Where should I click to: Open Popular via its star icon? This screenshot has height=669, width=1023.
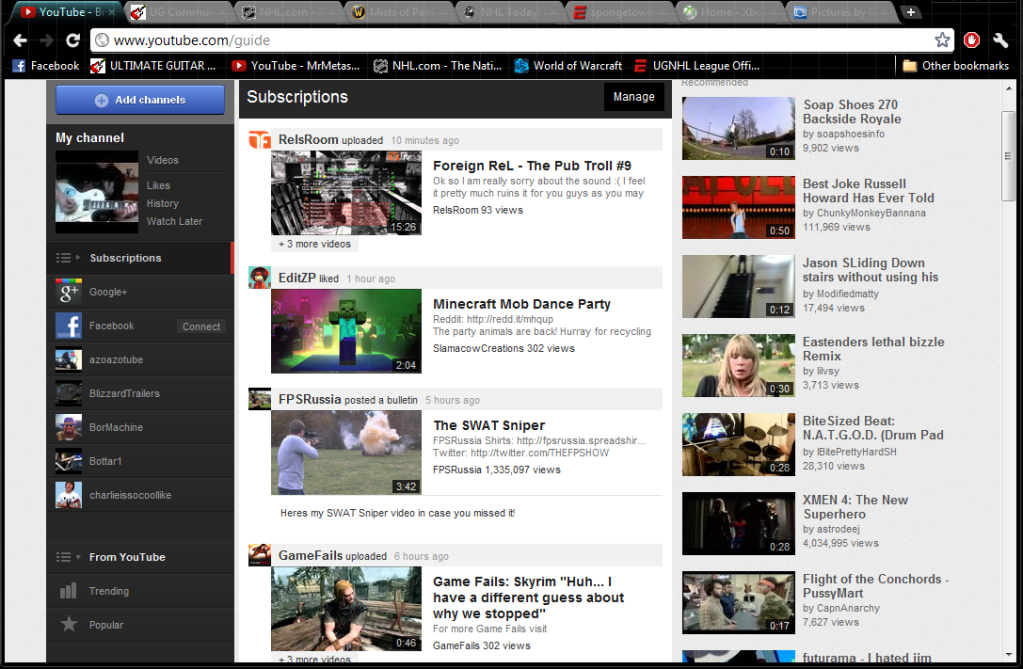click(68, 625)
